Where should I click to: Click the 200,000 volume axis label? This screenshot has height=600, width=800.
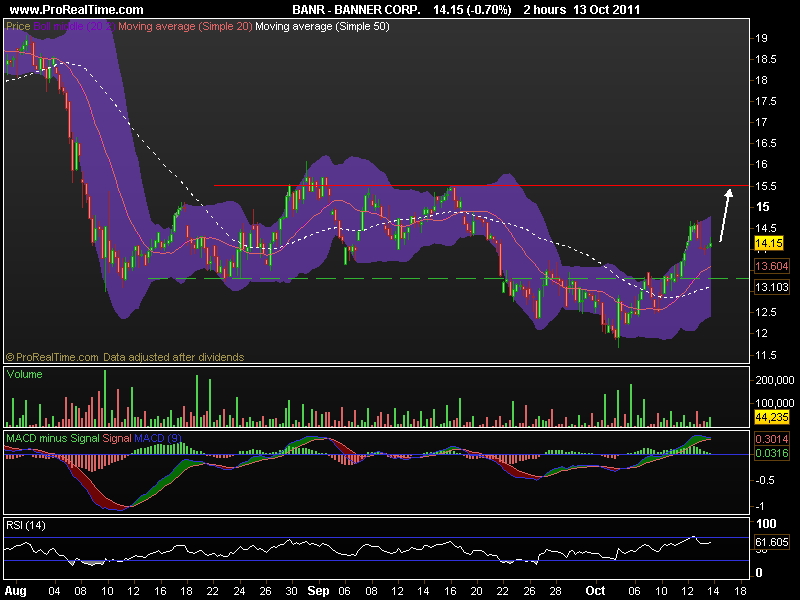(x=775, y=380)
